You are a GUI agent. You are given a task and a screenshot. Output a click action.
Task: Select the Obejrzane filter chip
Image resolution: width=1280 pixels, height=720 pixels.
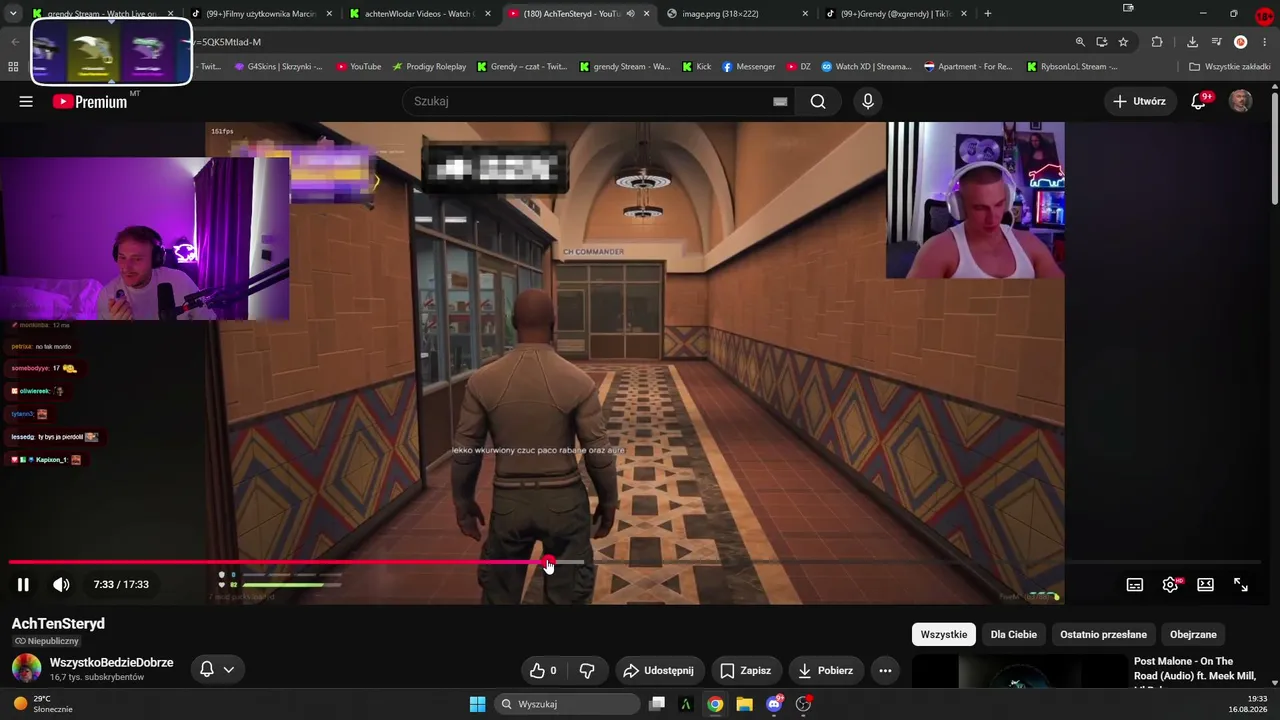(1193, 634)
